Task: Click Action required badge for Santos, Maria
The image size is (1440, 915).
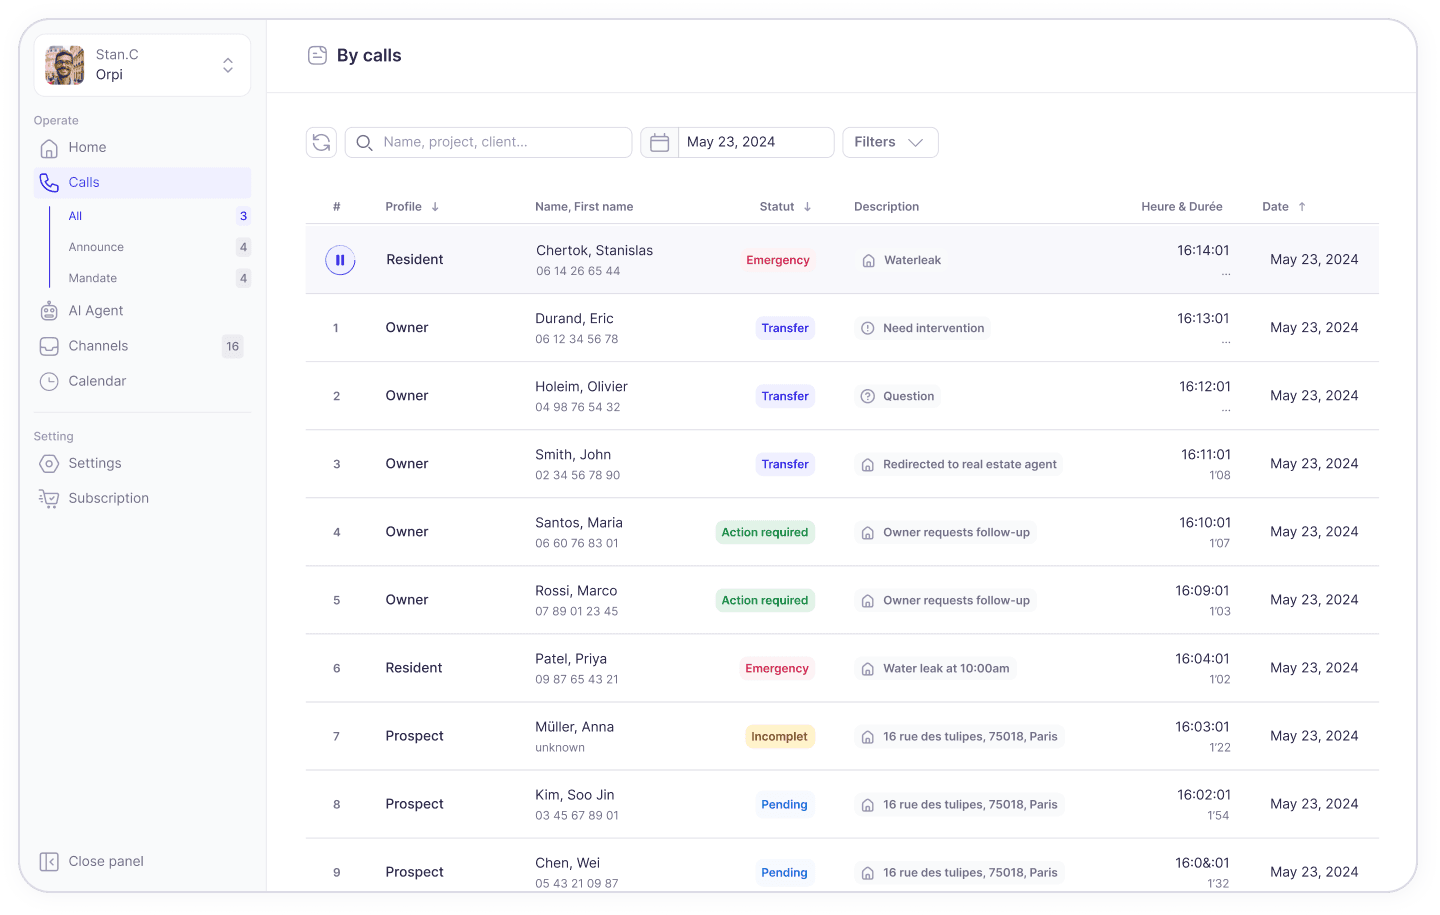Action: (x=765, y=532)
